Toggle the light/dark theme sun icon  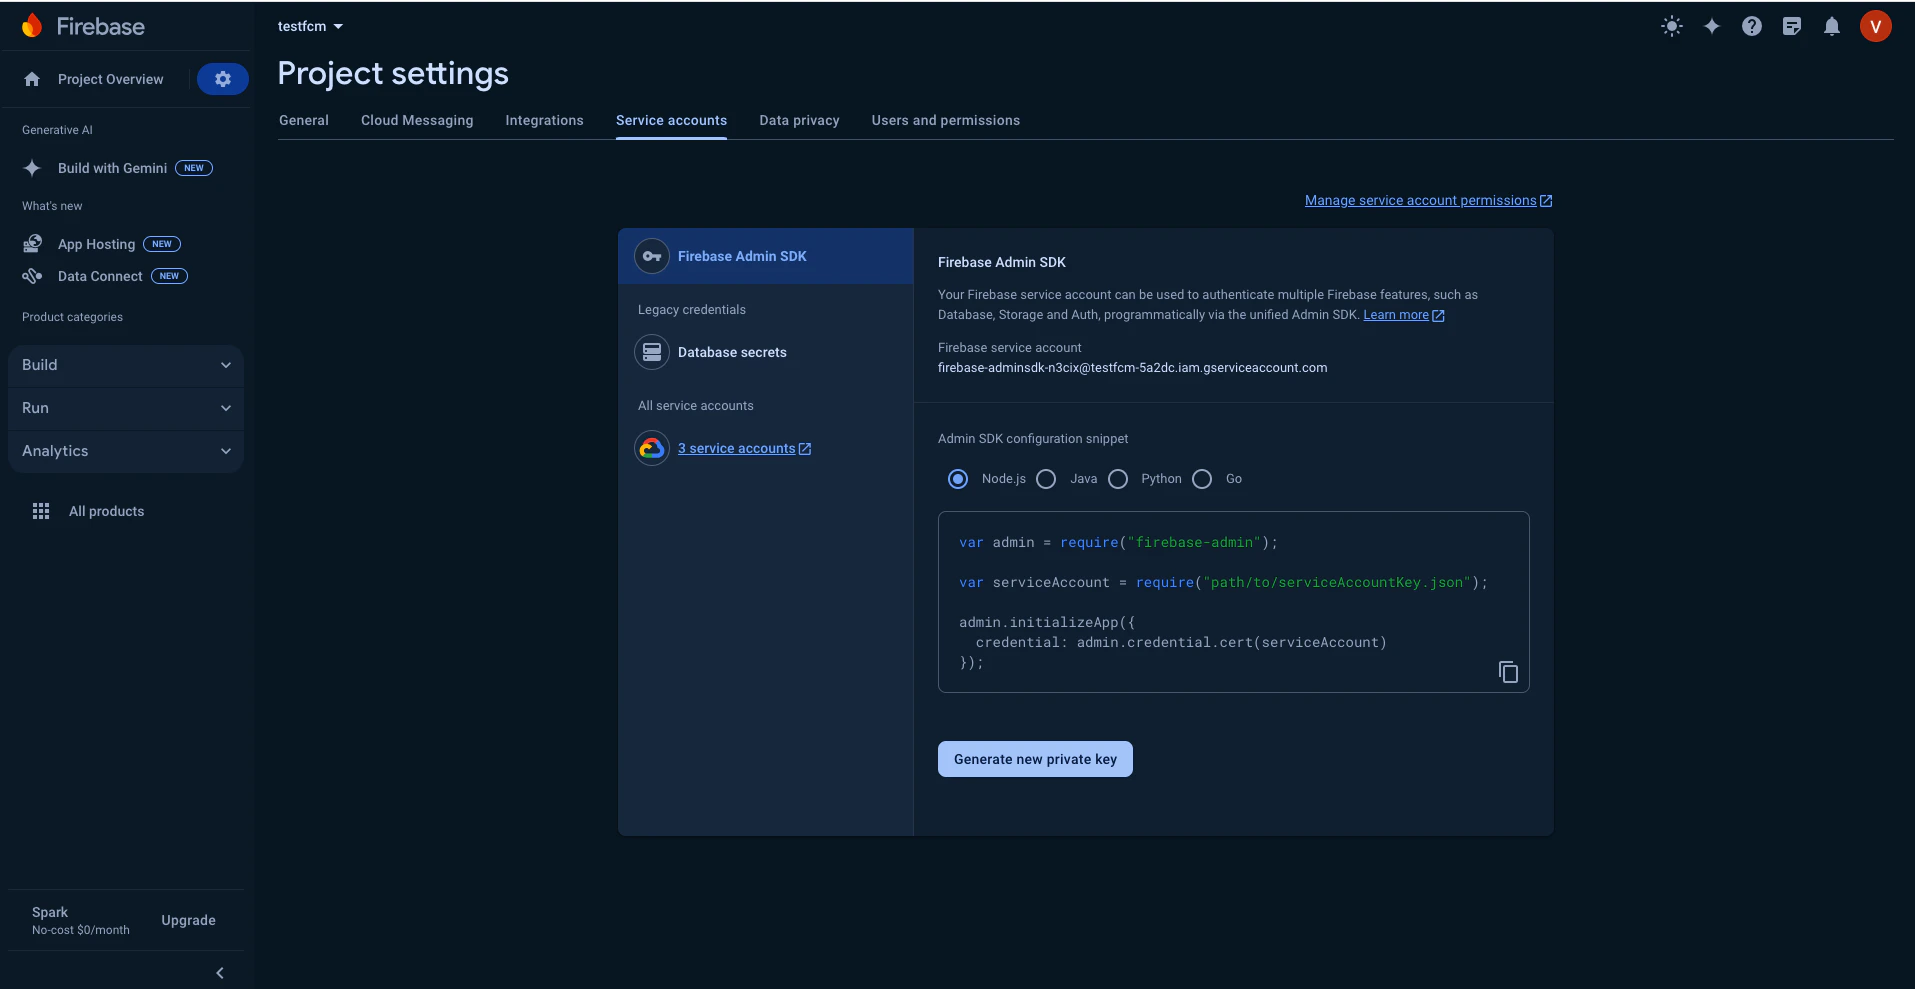[1671, 27]
